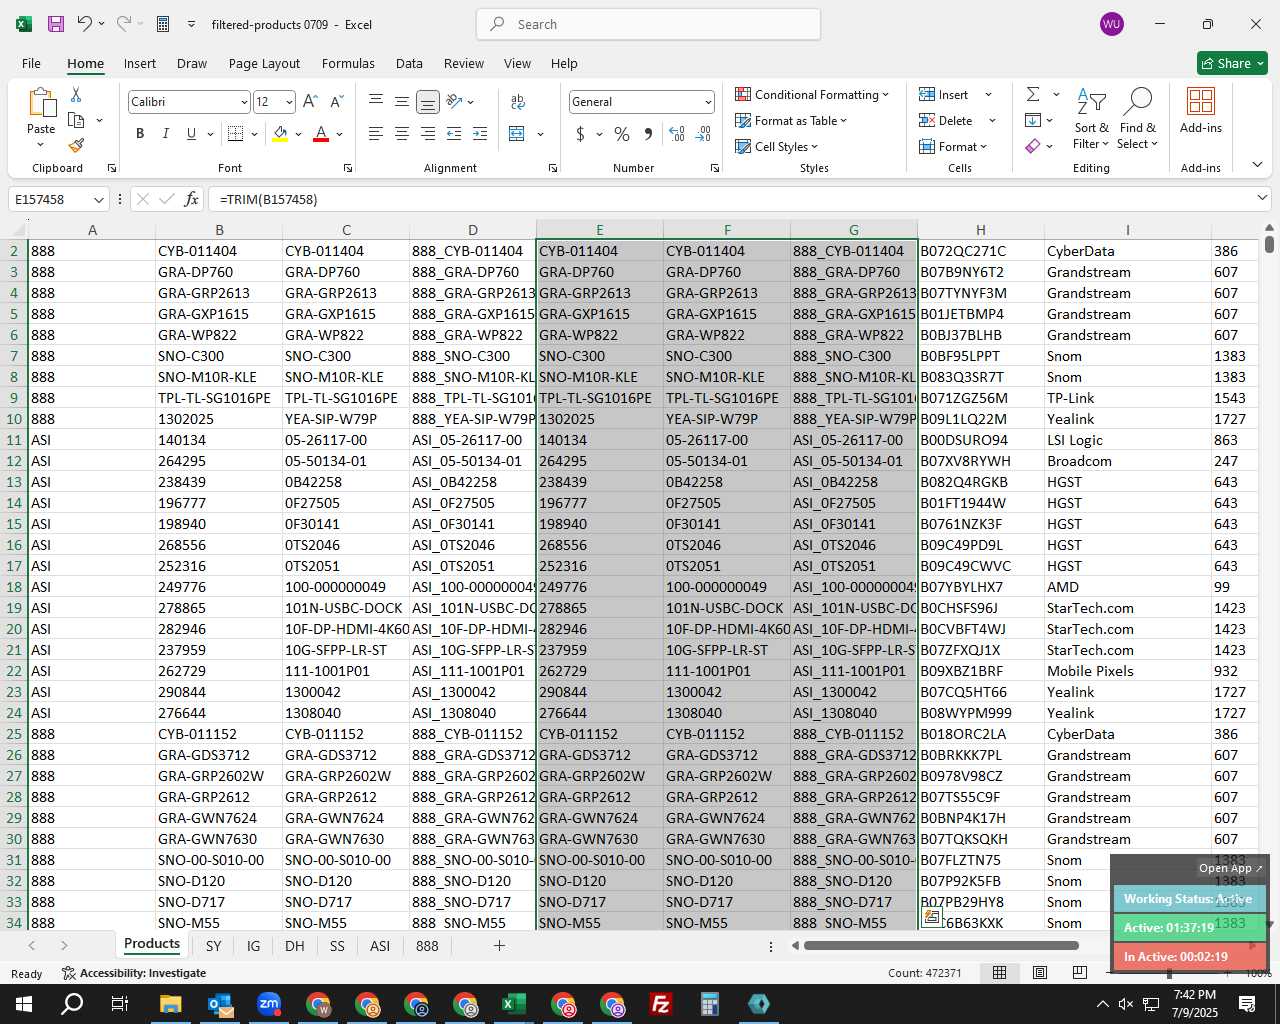Toggle Bold formatting
Viewport: 1280px width, 1024px height.
pos(140,134)
